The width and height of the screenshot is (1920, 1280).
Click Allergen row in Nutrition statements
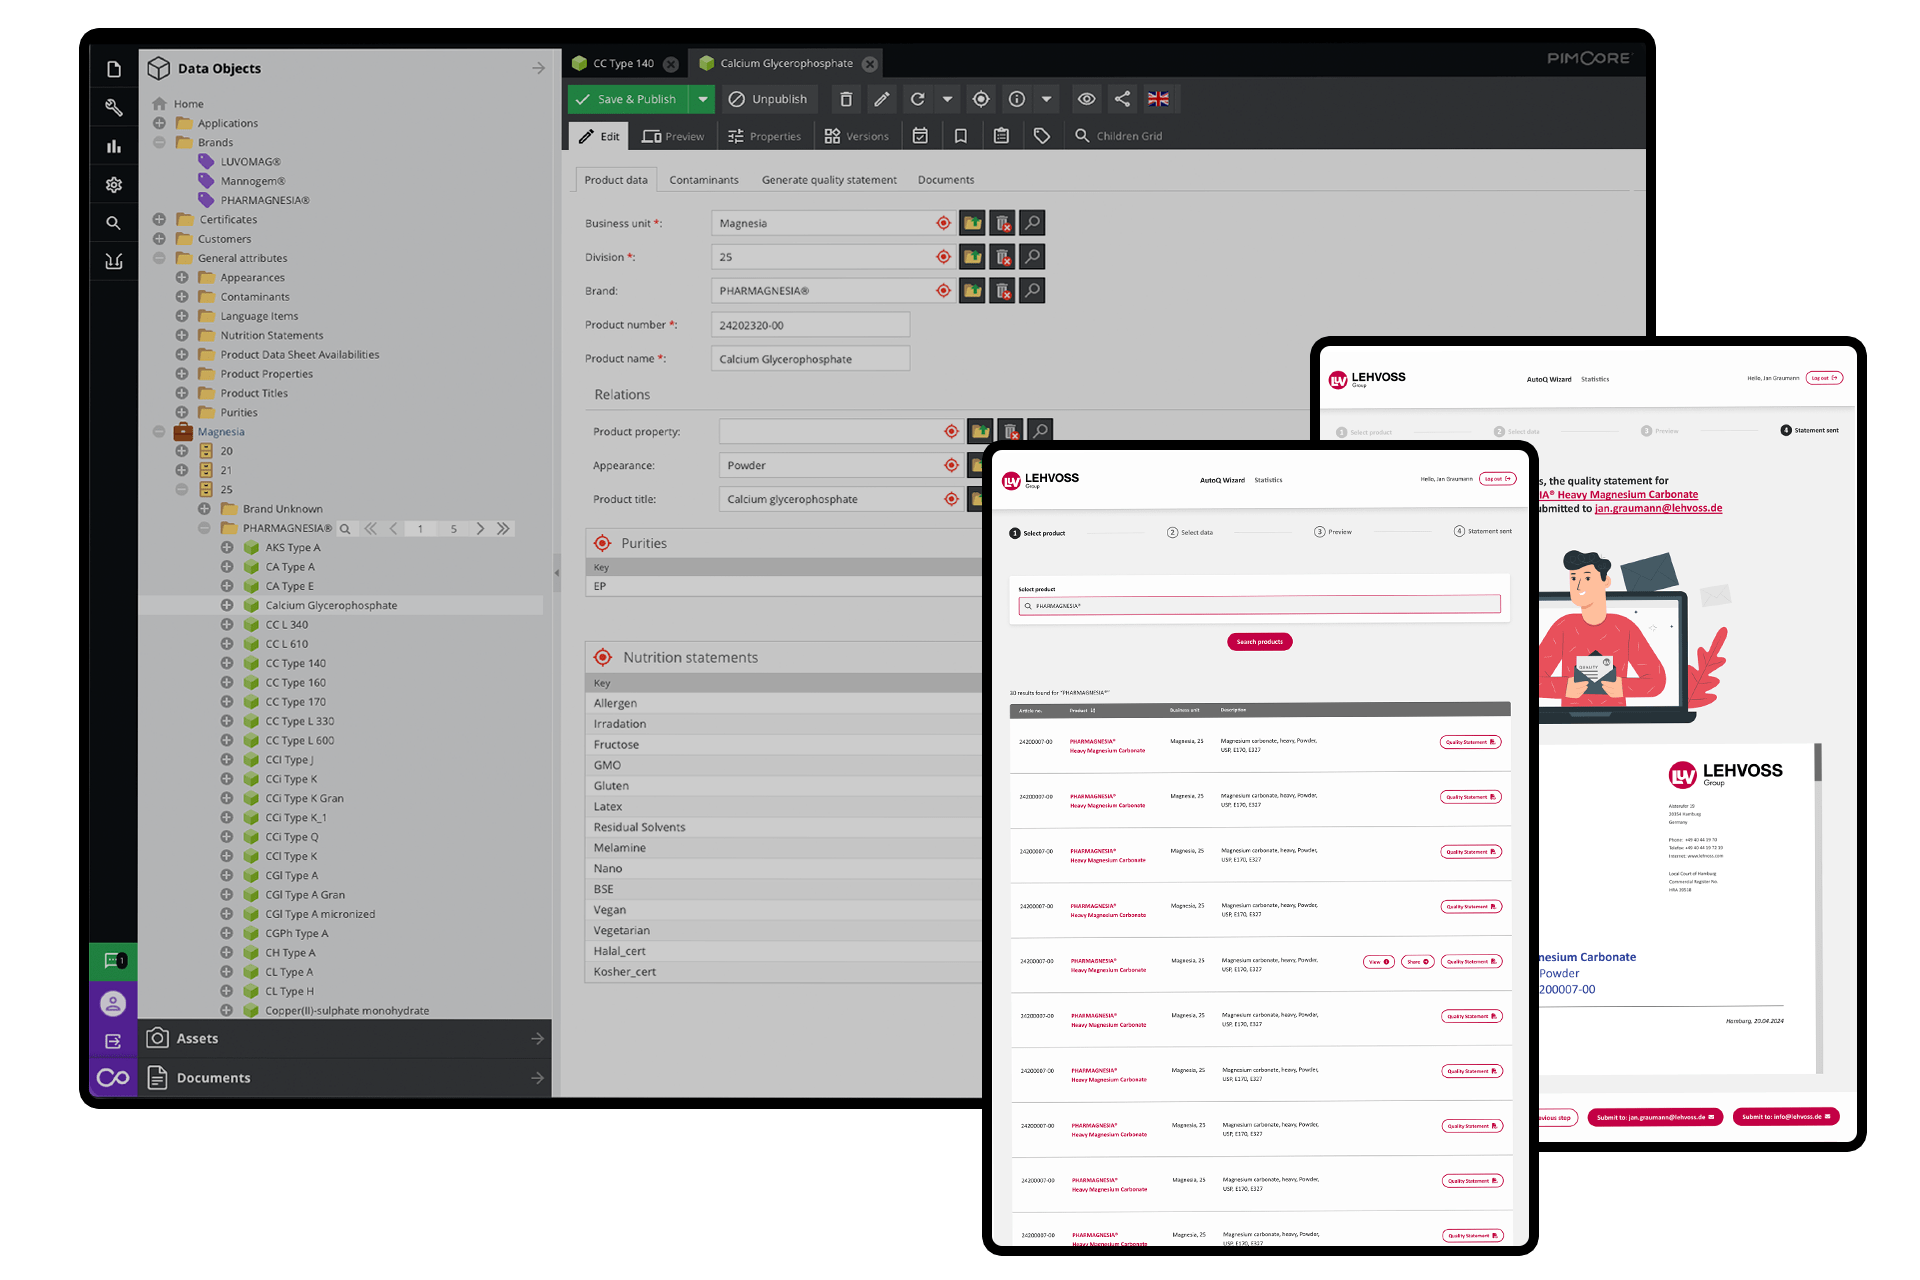[783, 703]
